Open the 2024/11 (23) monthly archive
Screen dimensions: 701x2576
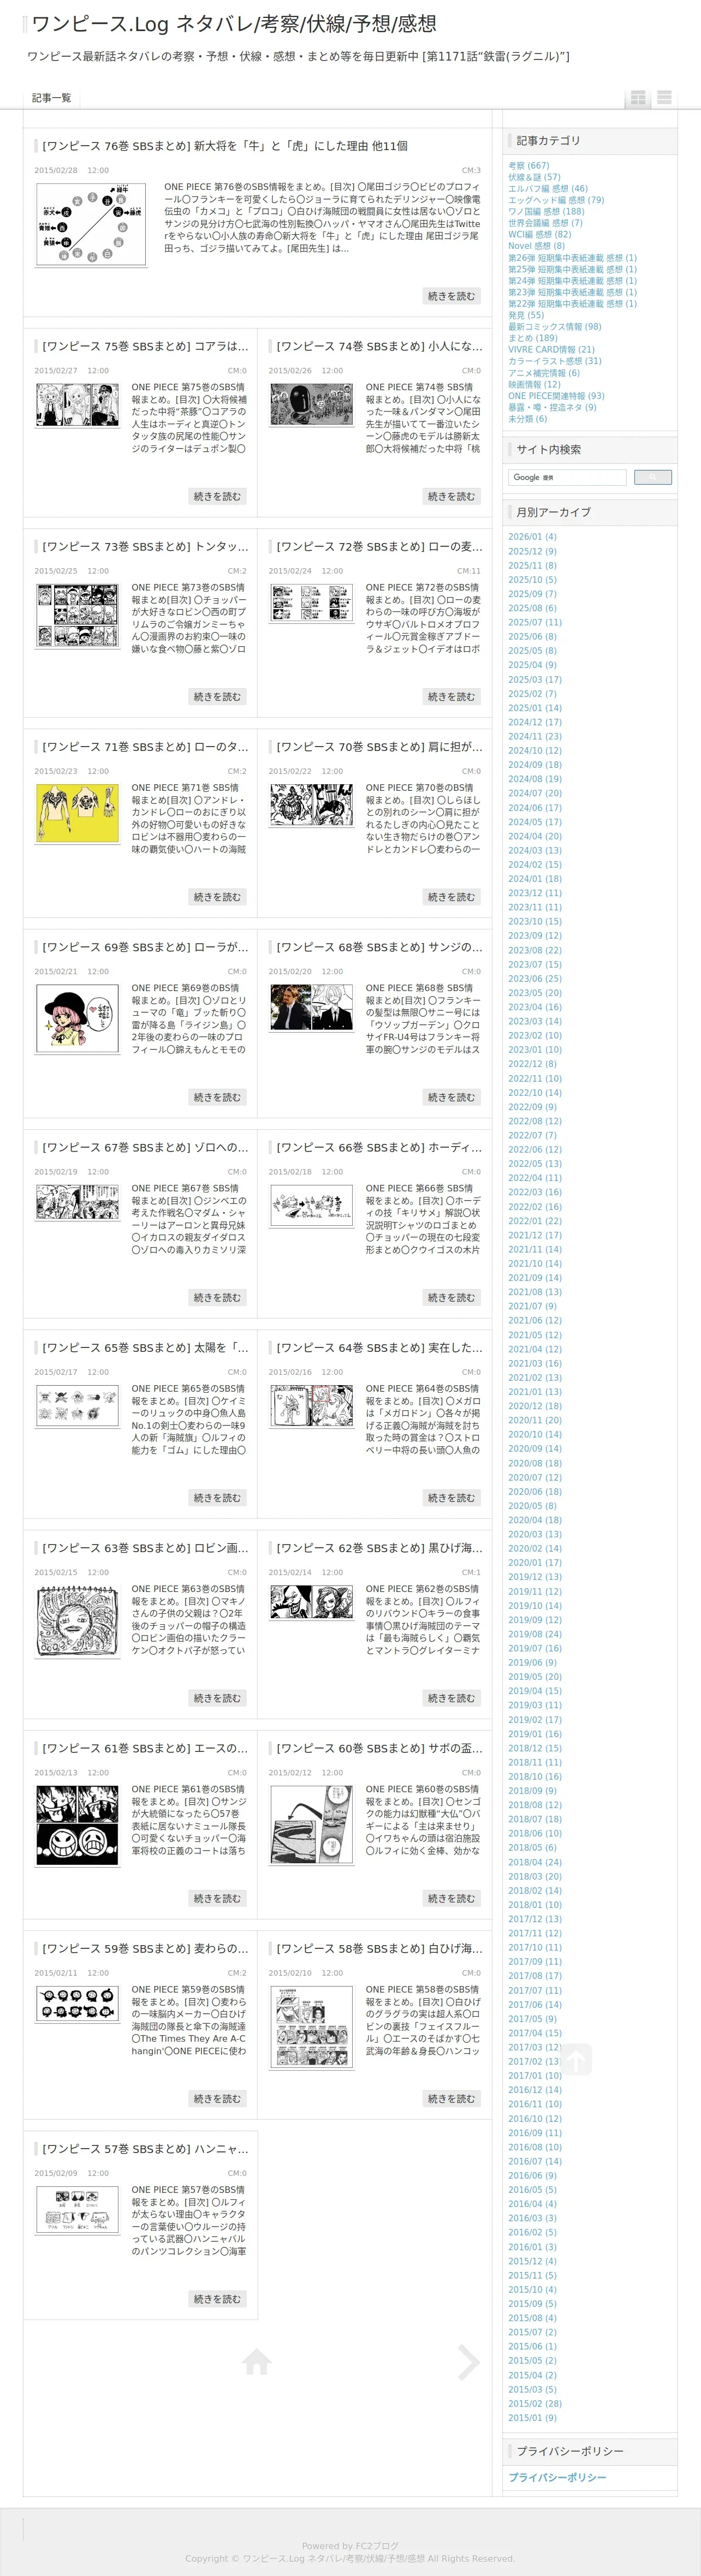[x=535, y=737]
